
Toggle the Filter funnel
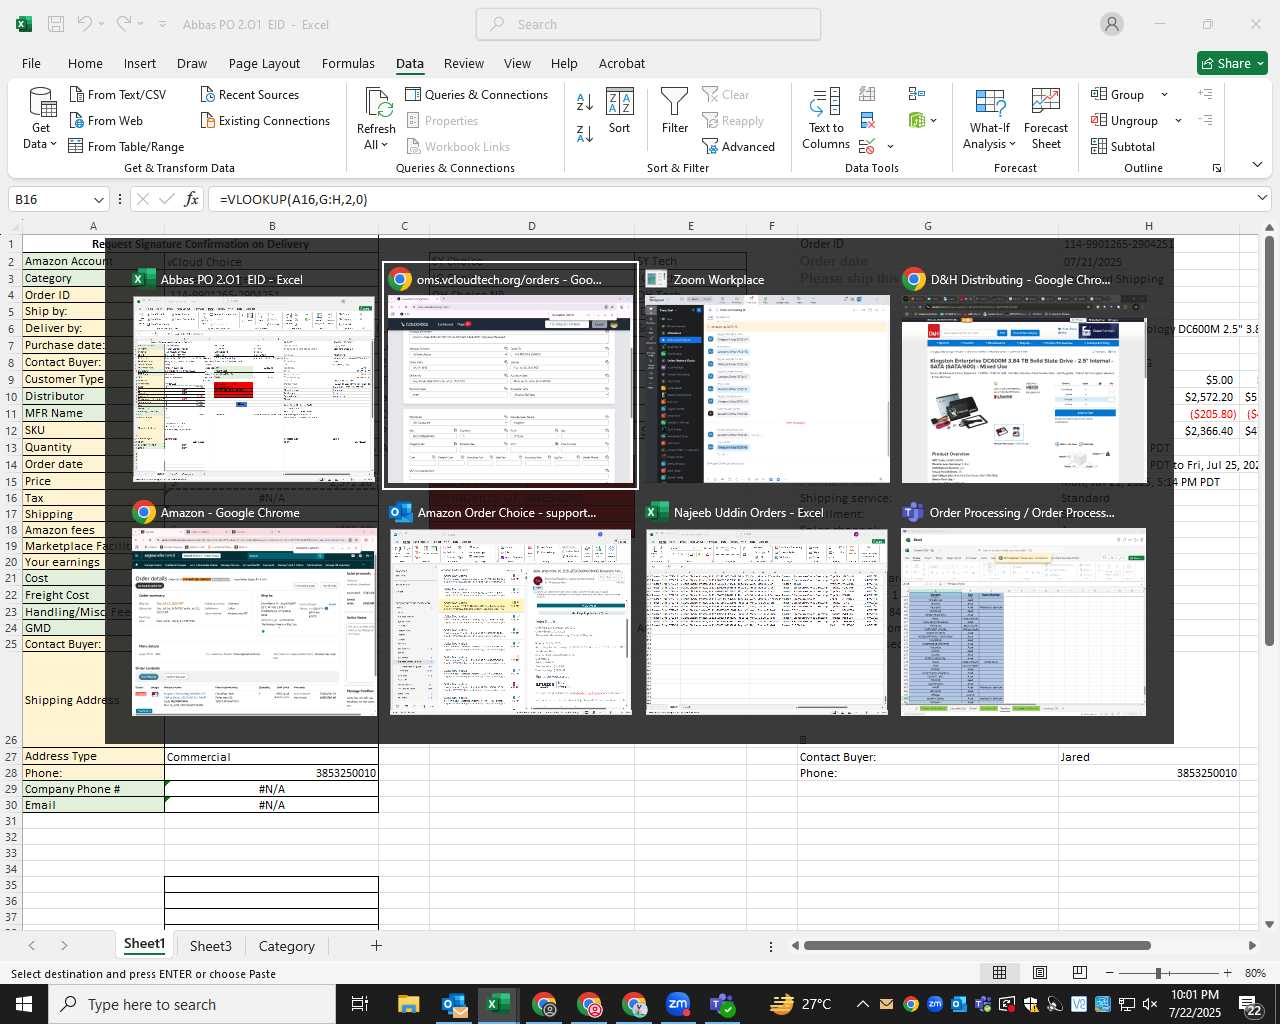point(675,110)
